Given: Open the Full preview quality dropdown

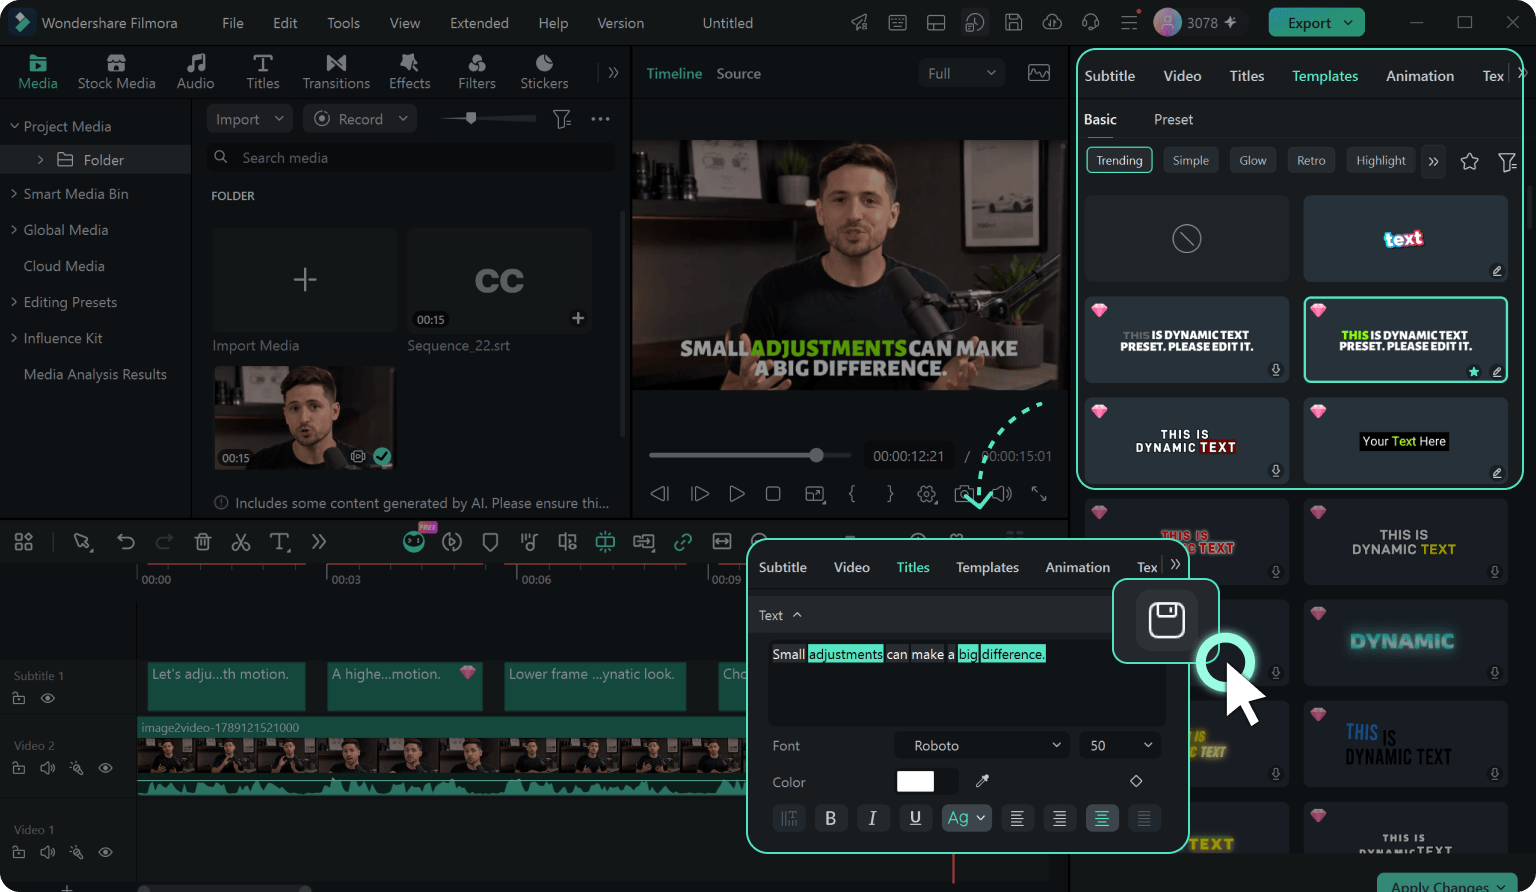Looking at the screenshot, I should (961, 73).
